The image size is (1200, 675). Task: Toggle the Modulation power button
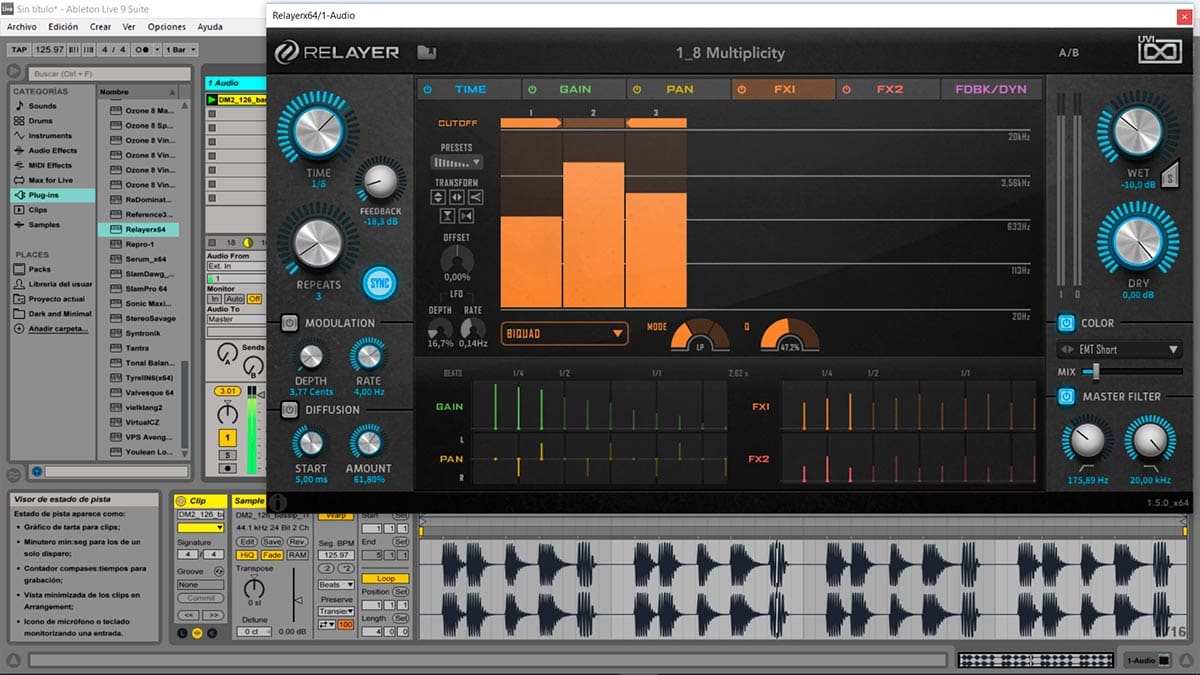click(x=289, y=323)
